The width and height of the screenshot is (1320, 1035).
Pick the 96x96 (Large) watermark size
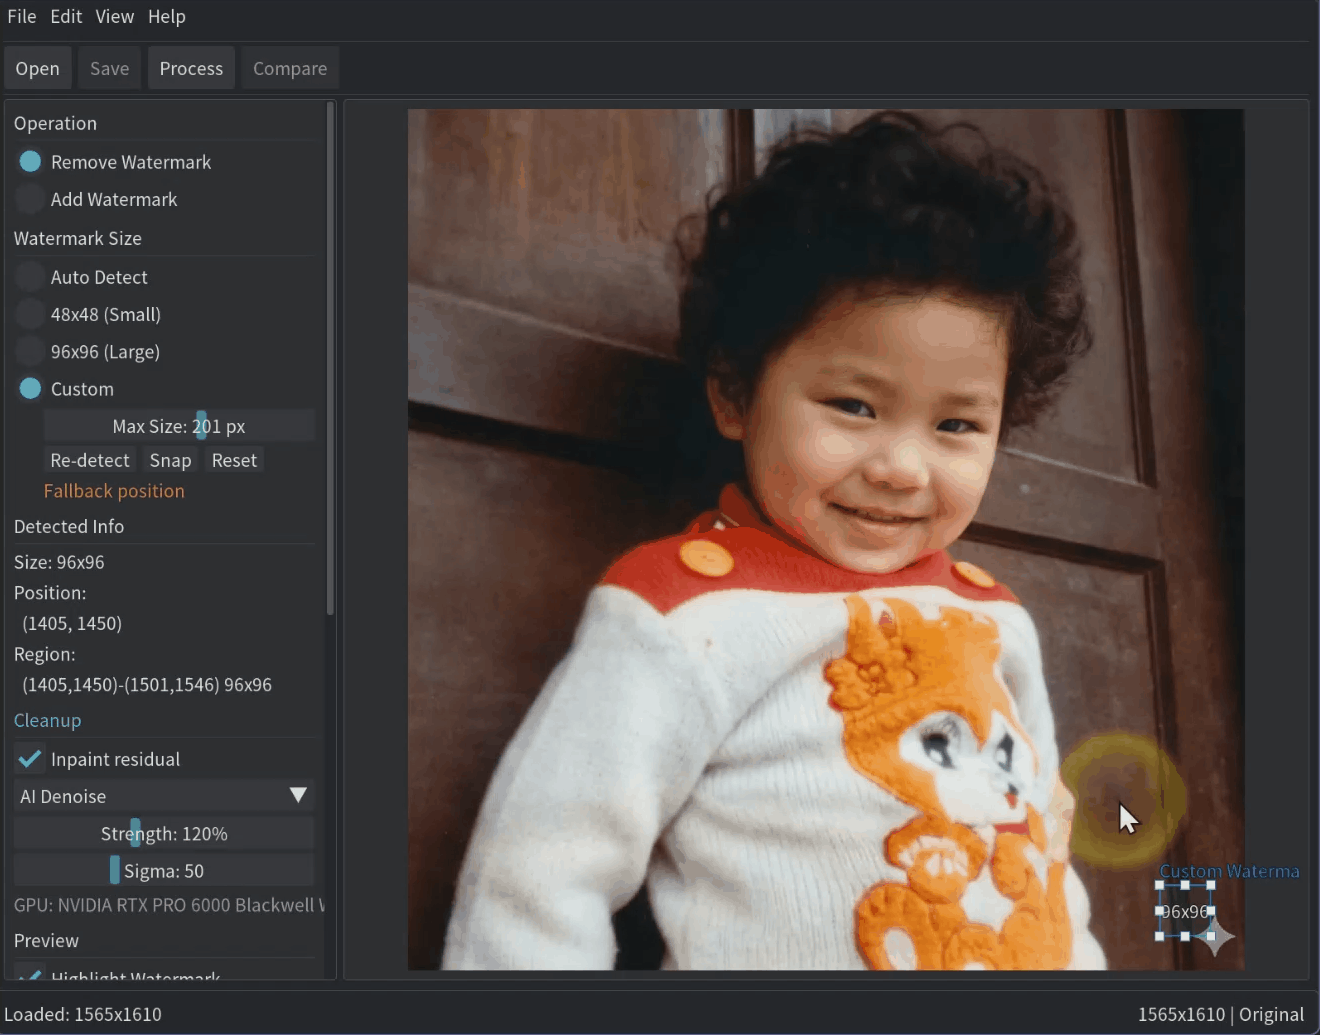30,352
